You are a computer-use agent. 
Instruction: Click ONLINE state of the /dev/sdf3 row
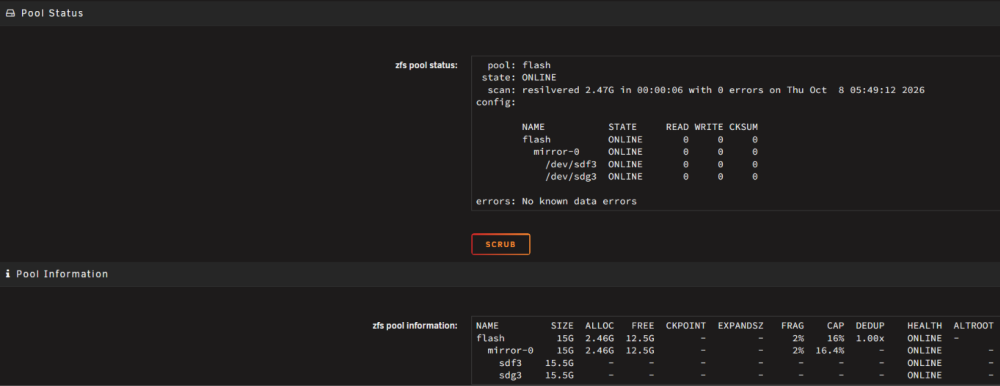(625, 164)
